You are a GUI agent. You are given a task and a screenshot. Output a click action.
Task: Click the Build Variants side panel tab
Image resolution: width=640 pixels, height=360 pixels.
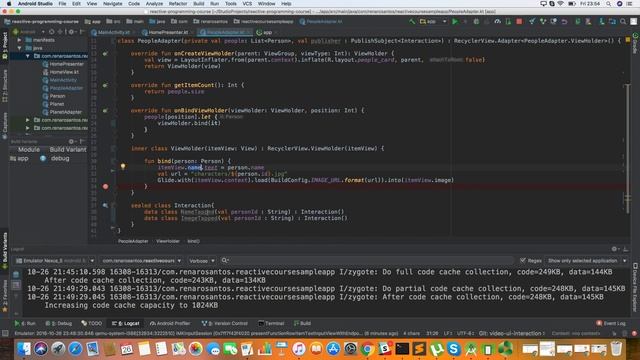point(4,250)
